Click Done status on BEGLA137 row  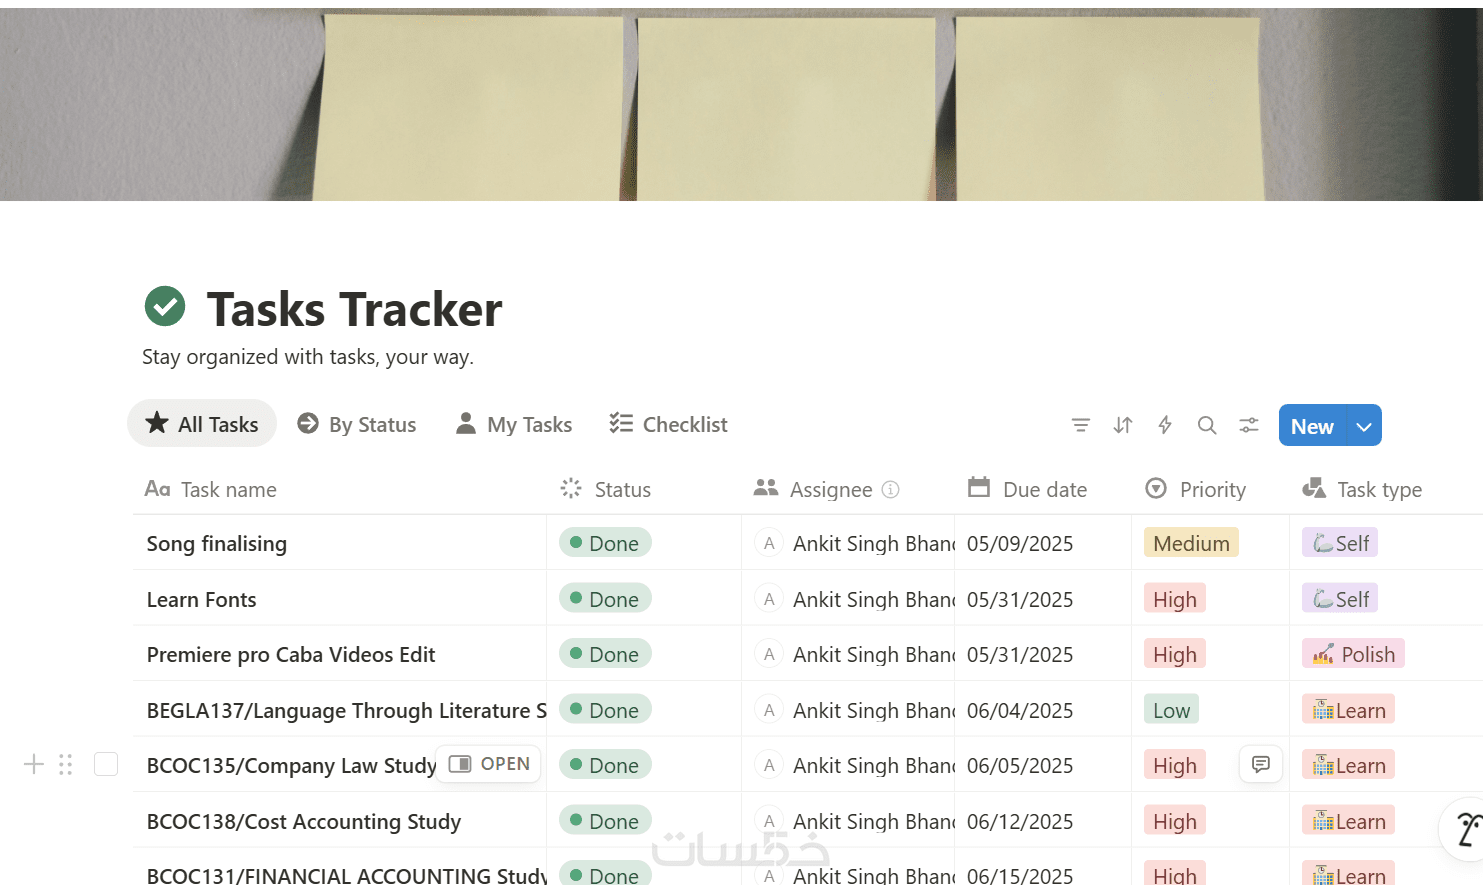[x=605, y=709]
